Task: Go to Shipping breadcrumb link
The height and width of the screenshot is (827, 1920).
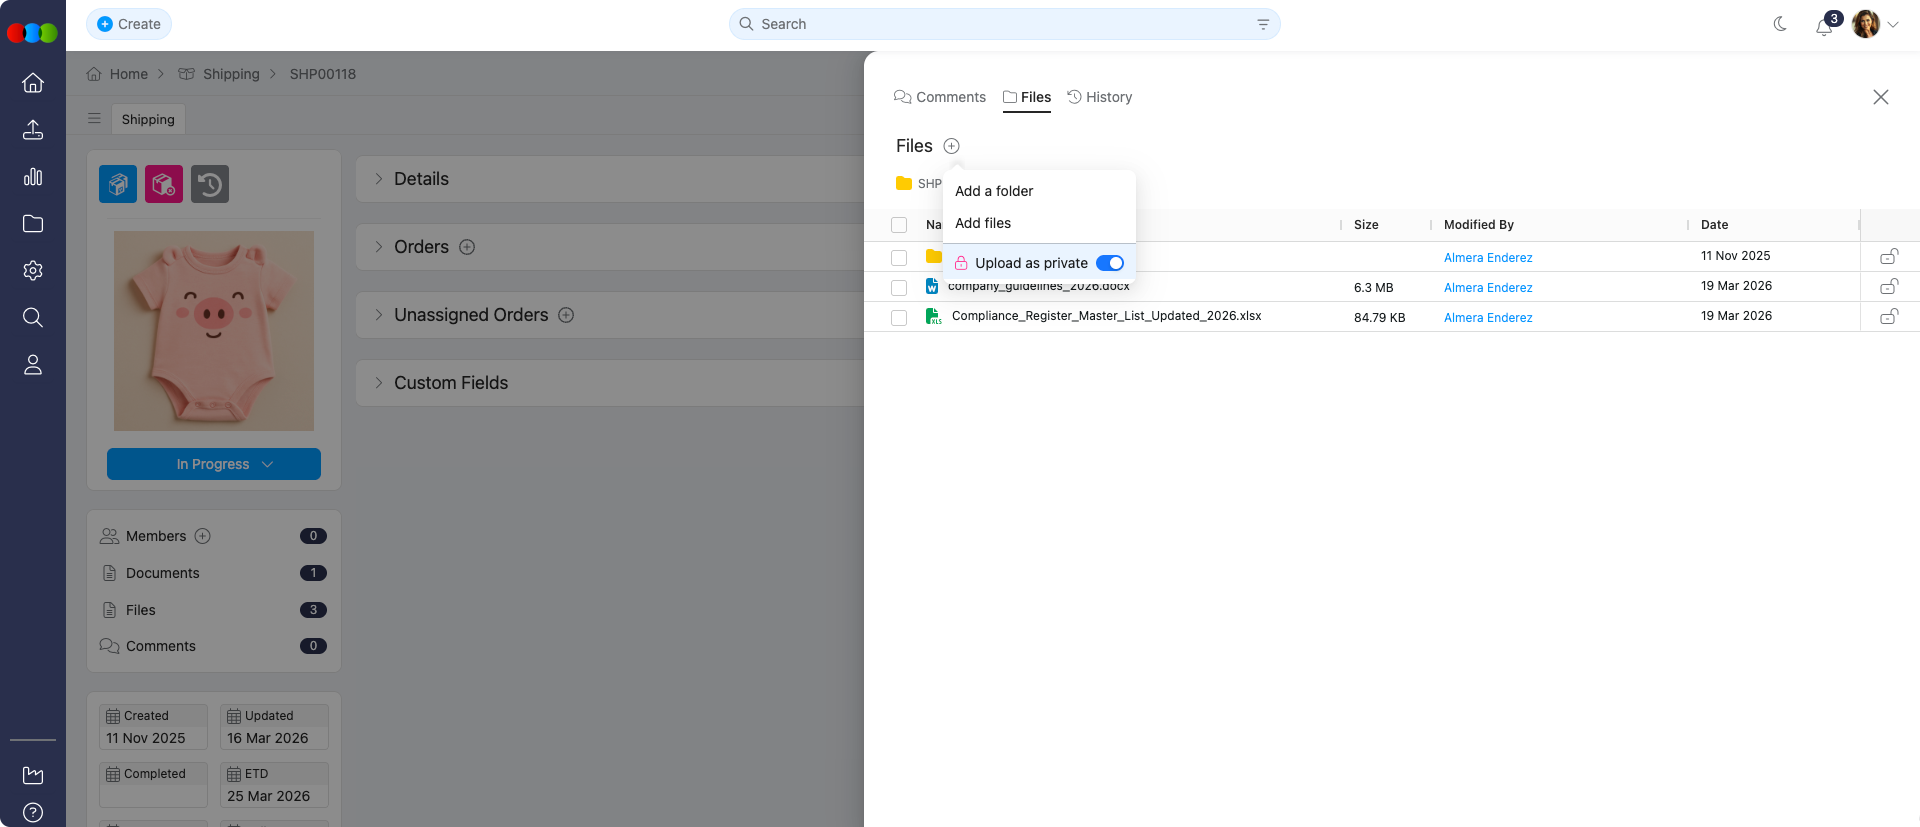Action: pos(219,74)
